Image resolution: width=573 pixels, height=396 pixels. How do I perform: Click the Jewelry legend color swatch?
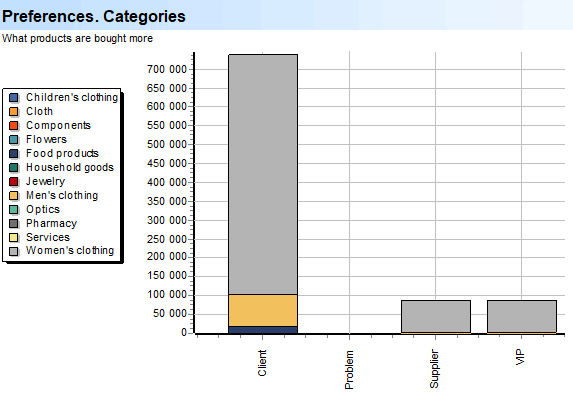(14, 182)
